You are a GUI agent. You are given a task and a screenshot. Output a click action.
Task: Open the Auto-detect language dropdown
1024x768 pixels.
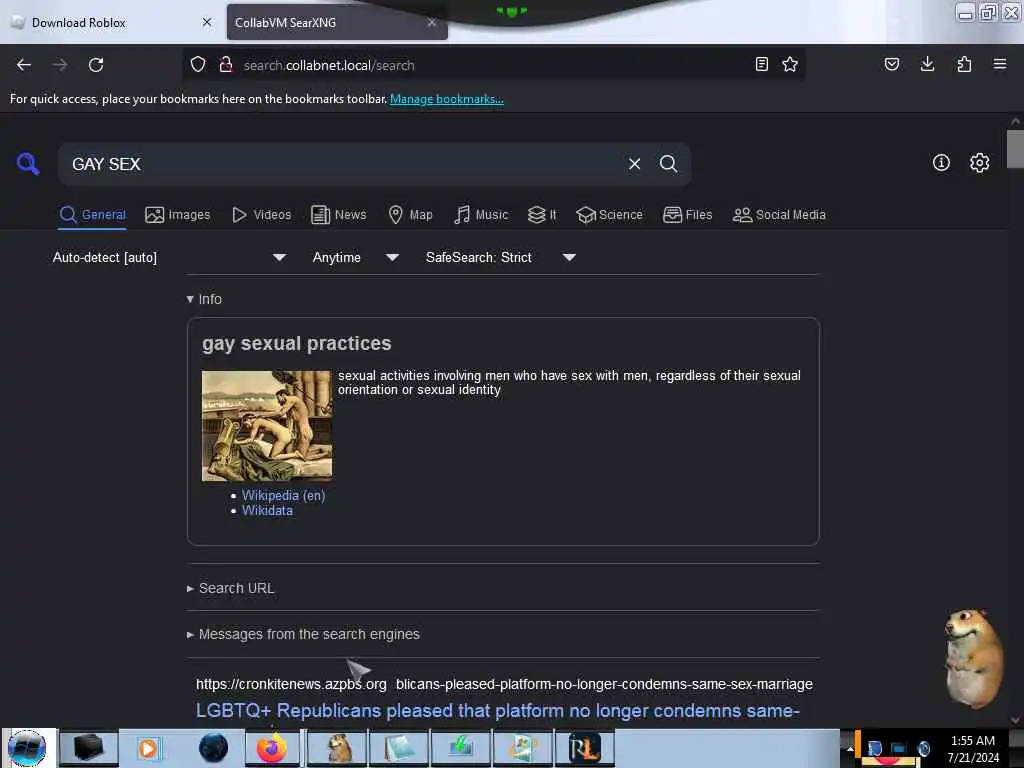click(169, 257)
